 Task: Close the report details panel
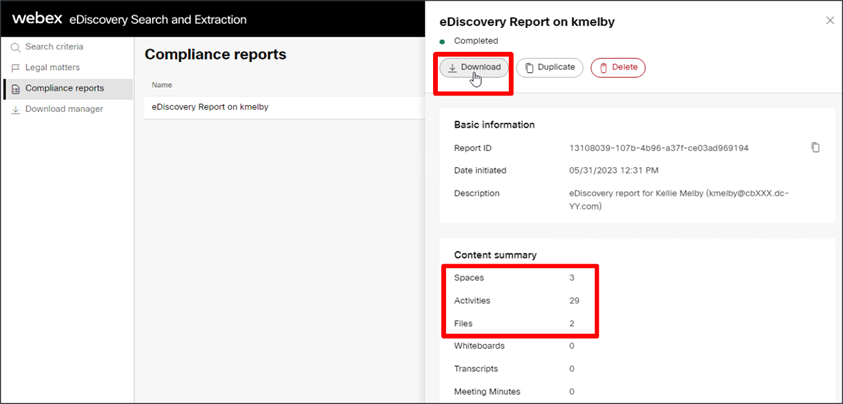pyautogui.click(x=828, y=20)
